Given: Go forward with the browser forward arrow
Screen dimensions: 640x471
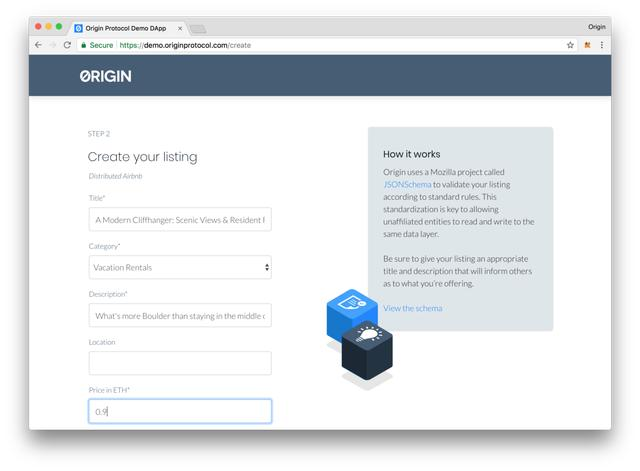Looking at the screenshot, I should [x=53, y=45].
